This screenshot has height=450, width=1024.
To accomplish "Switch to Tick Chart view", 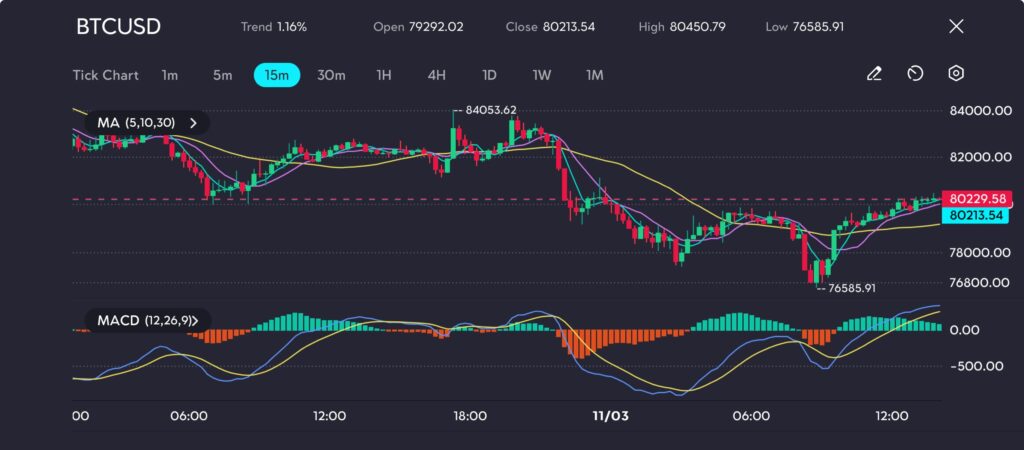I will (x=105, y=75).
